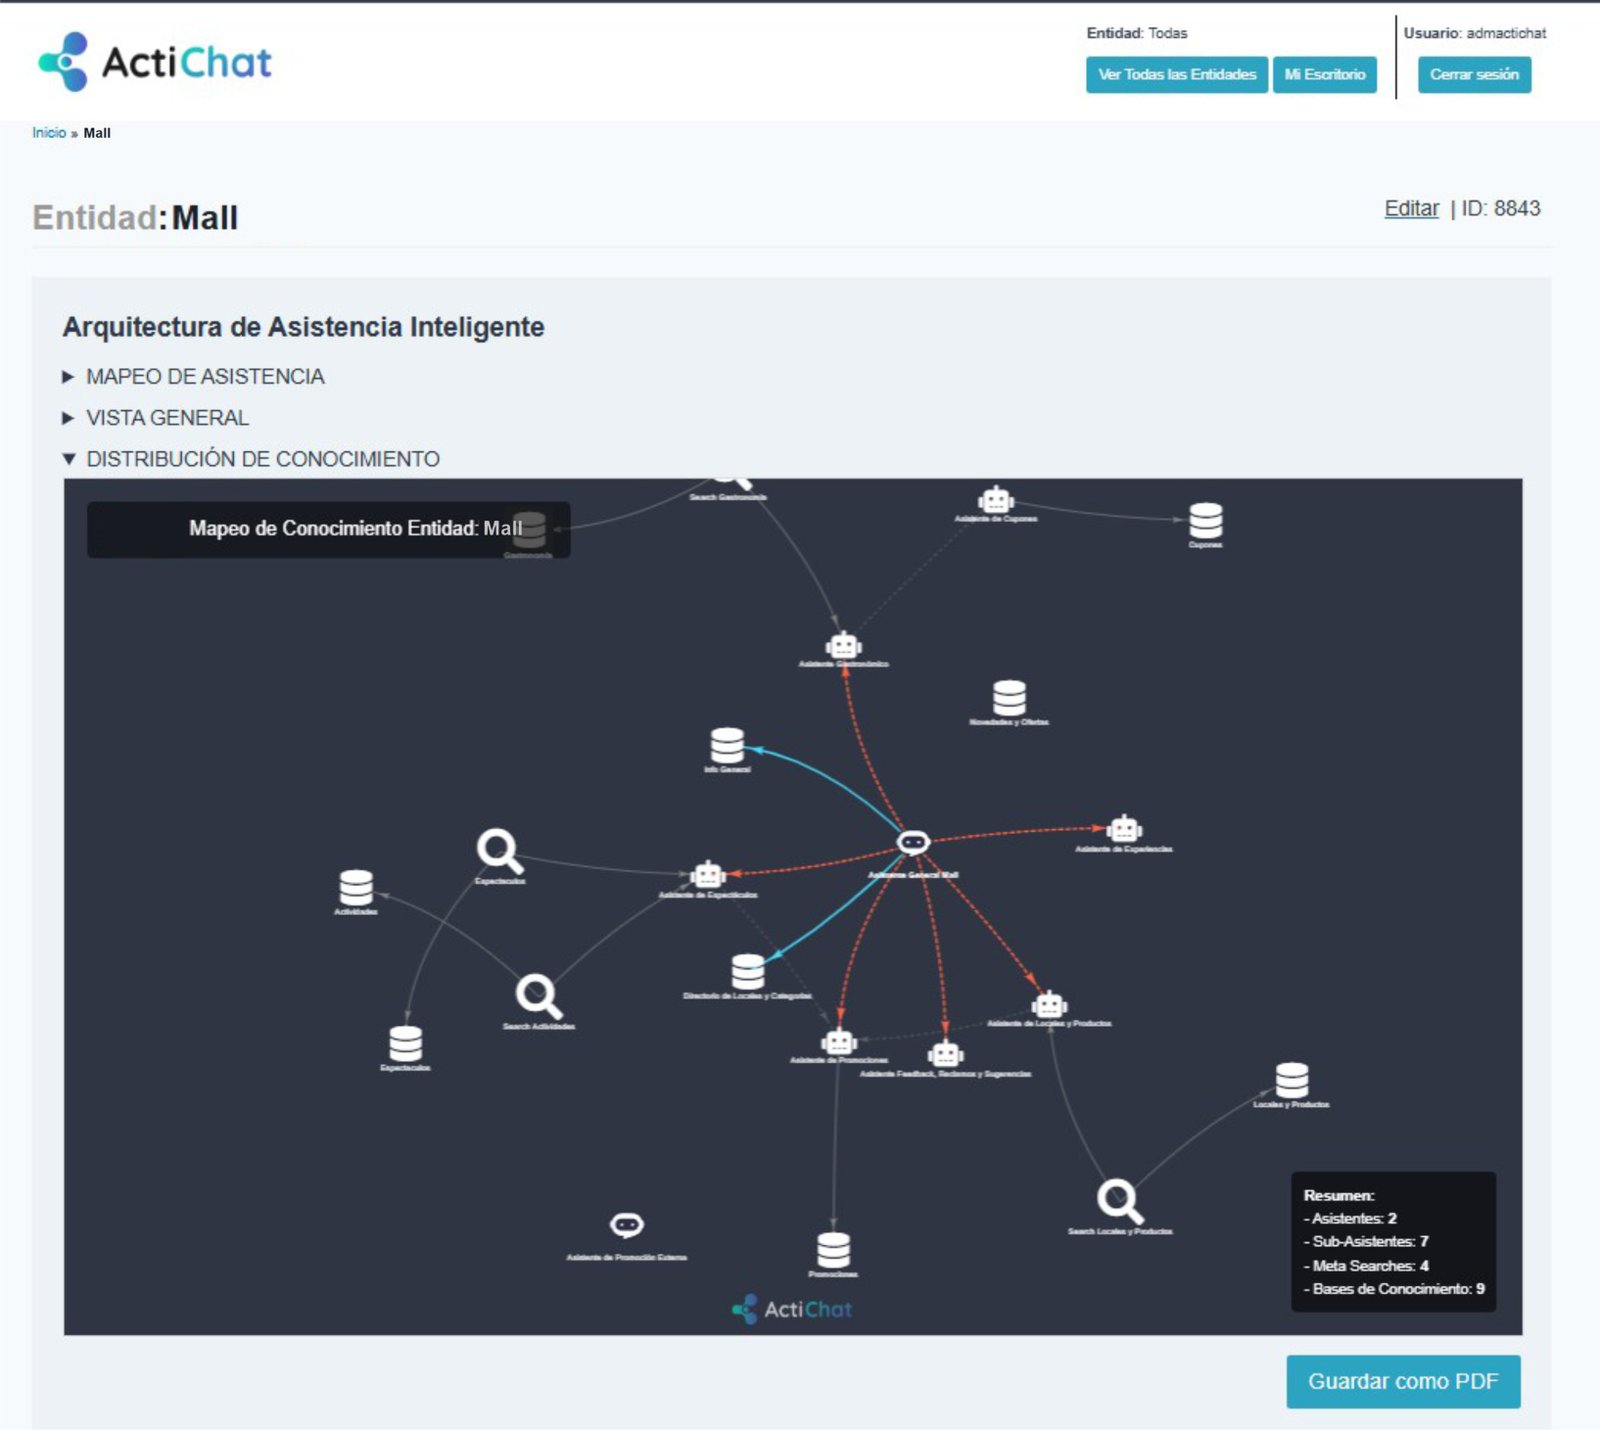
Task: Select the Asistente de Cupones robot node
Action: coord(996,499)
